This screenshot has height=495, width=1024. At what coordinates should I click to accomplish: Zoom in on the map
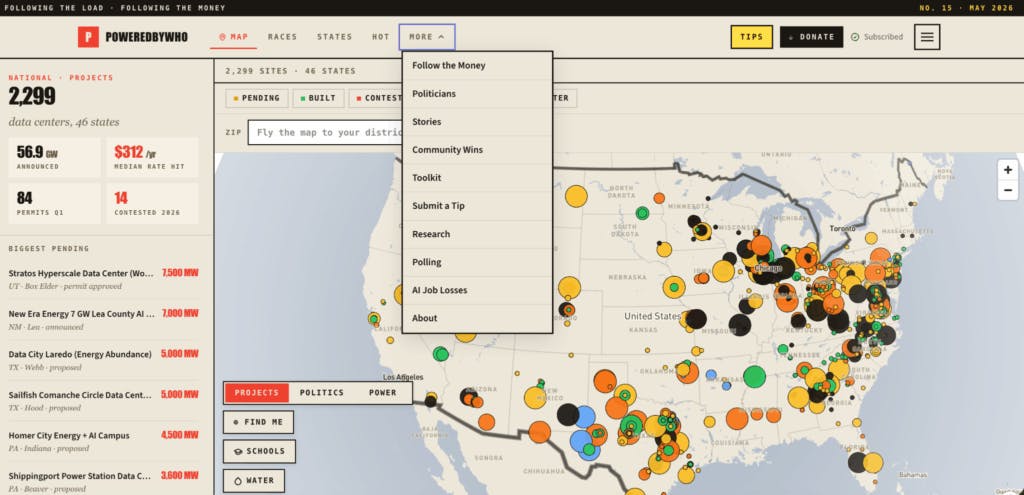click(1008, 170)
